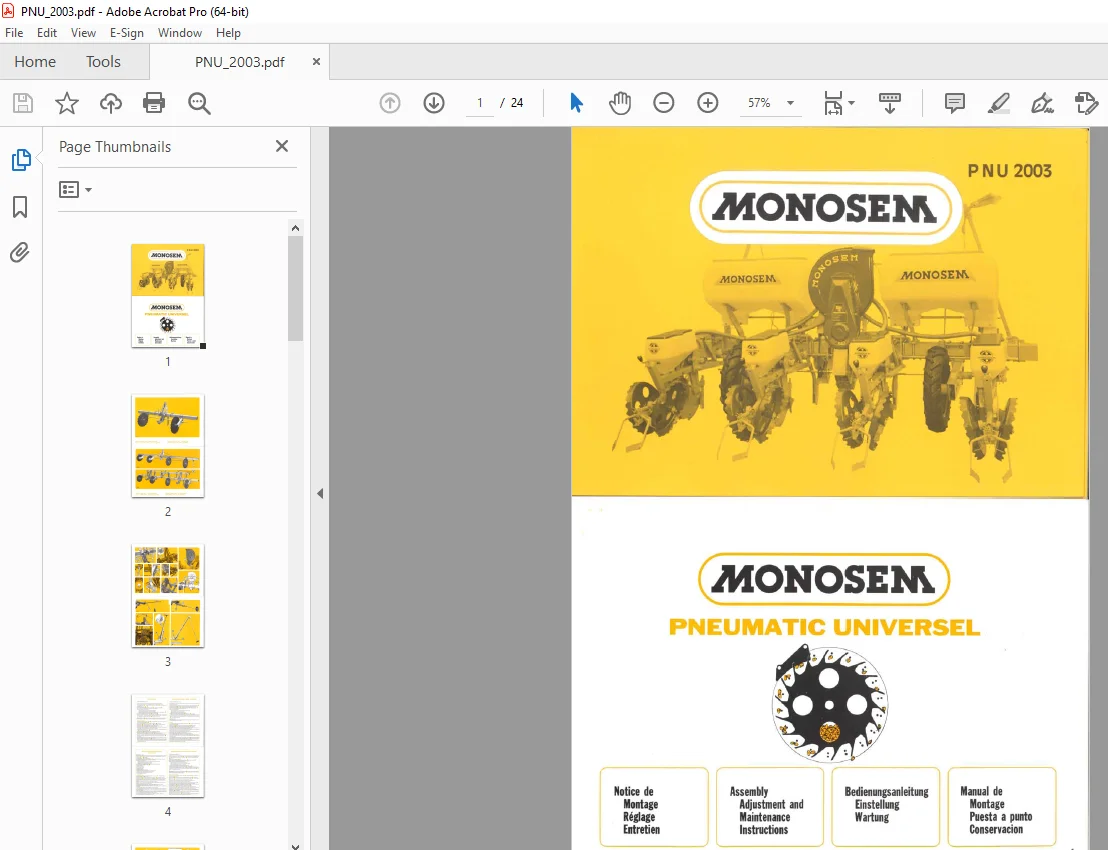
Task: Select the arrow Selection tool
Action: click(x=577, y=103)
